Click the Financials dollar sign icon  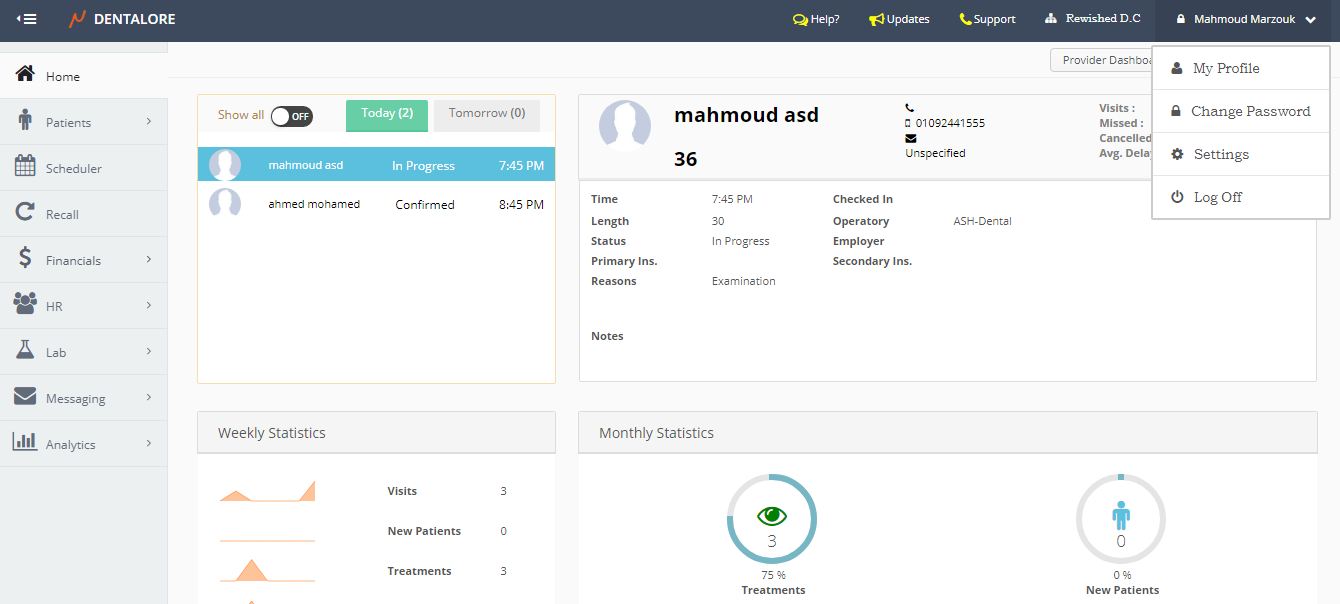point(25,259)
